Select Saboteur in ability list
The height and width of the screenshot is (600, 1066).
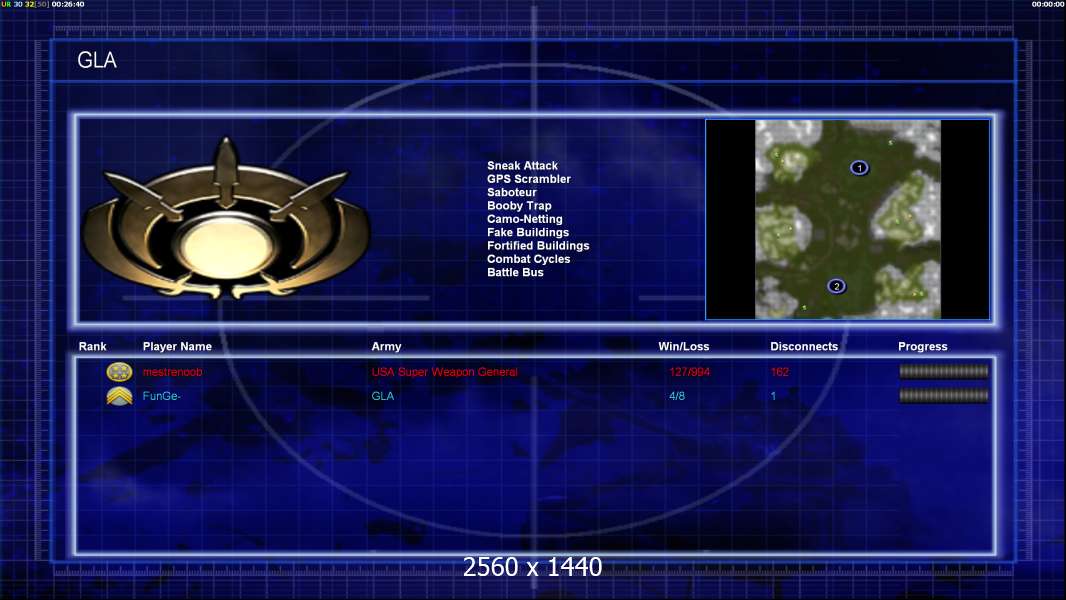(511, 192)
